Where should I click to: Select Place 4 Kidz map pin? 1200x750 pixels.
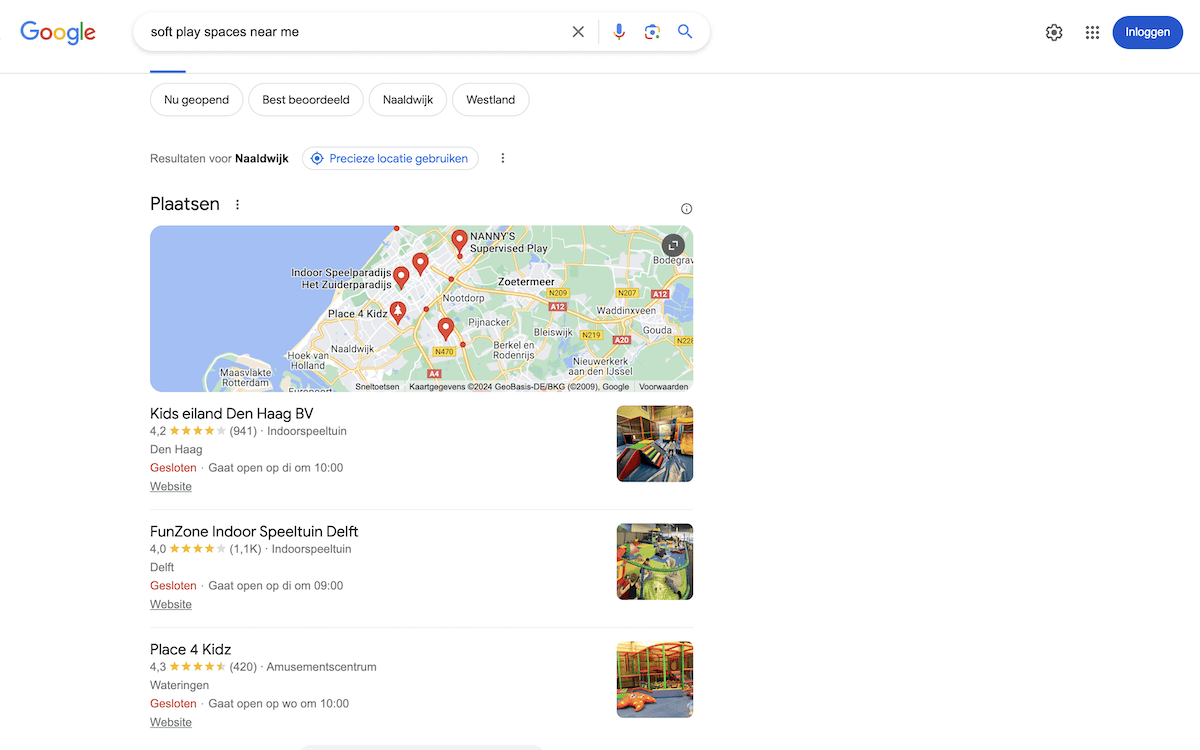tap(398, 314)
